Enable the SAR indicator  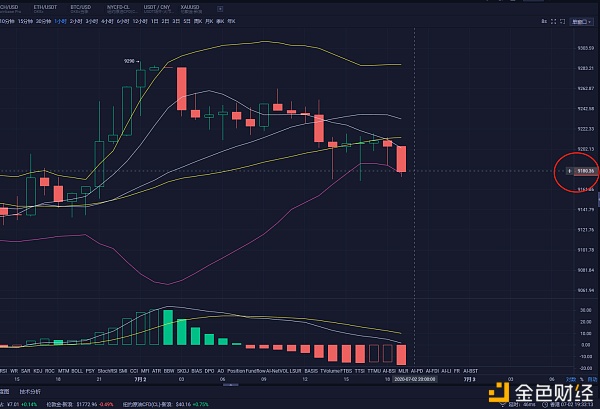click(x=26, y=371)
